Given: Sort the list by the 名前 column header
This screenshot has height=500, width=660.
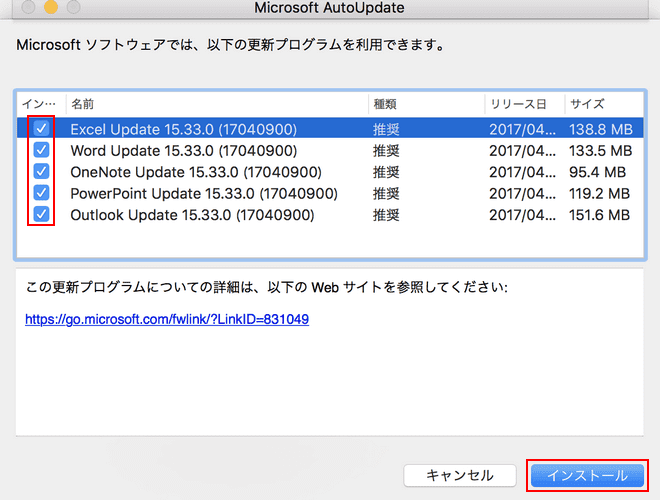Looking at the screenshot, I should click(82, 104).
